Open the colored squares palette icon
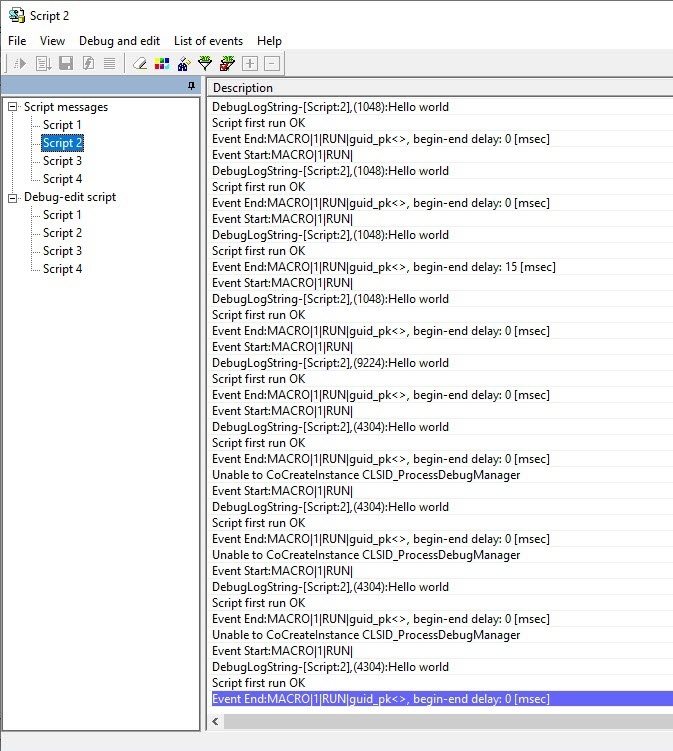 [162, 63]
